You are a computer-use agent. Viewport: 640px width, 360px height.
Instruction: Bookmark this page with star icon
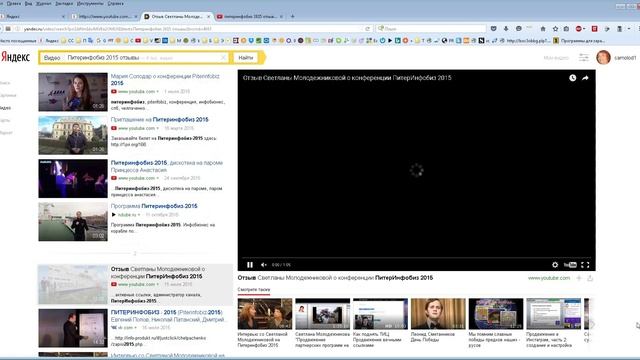(x=555, y=29)
